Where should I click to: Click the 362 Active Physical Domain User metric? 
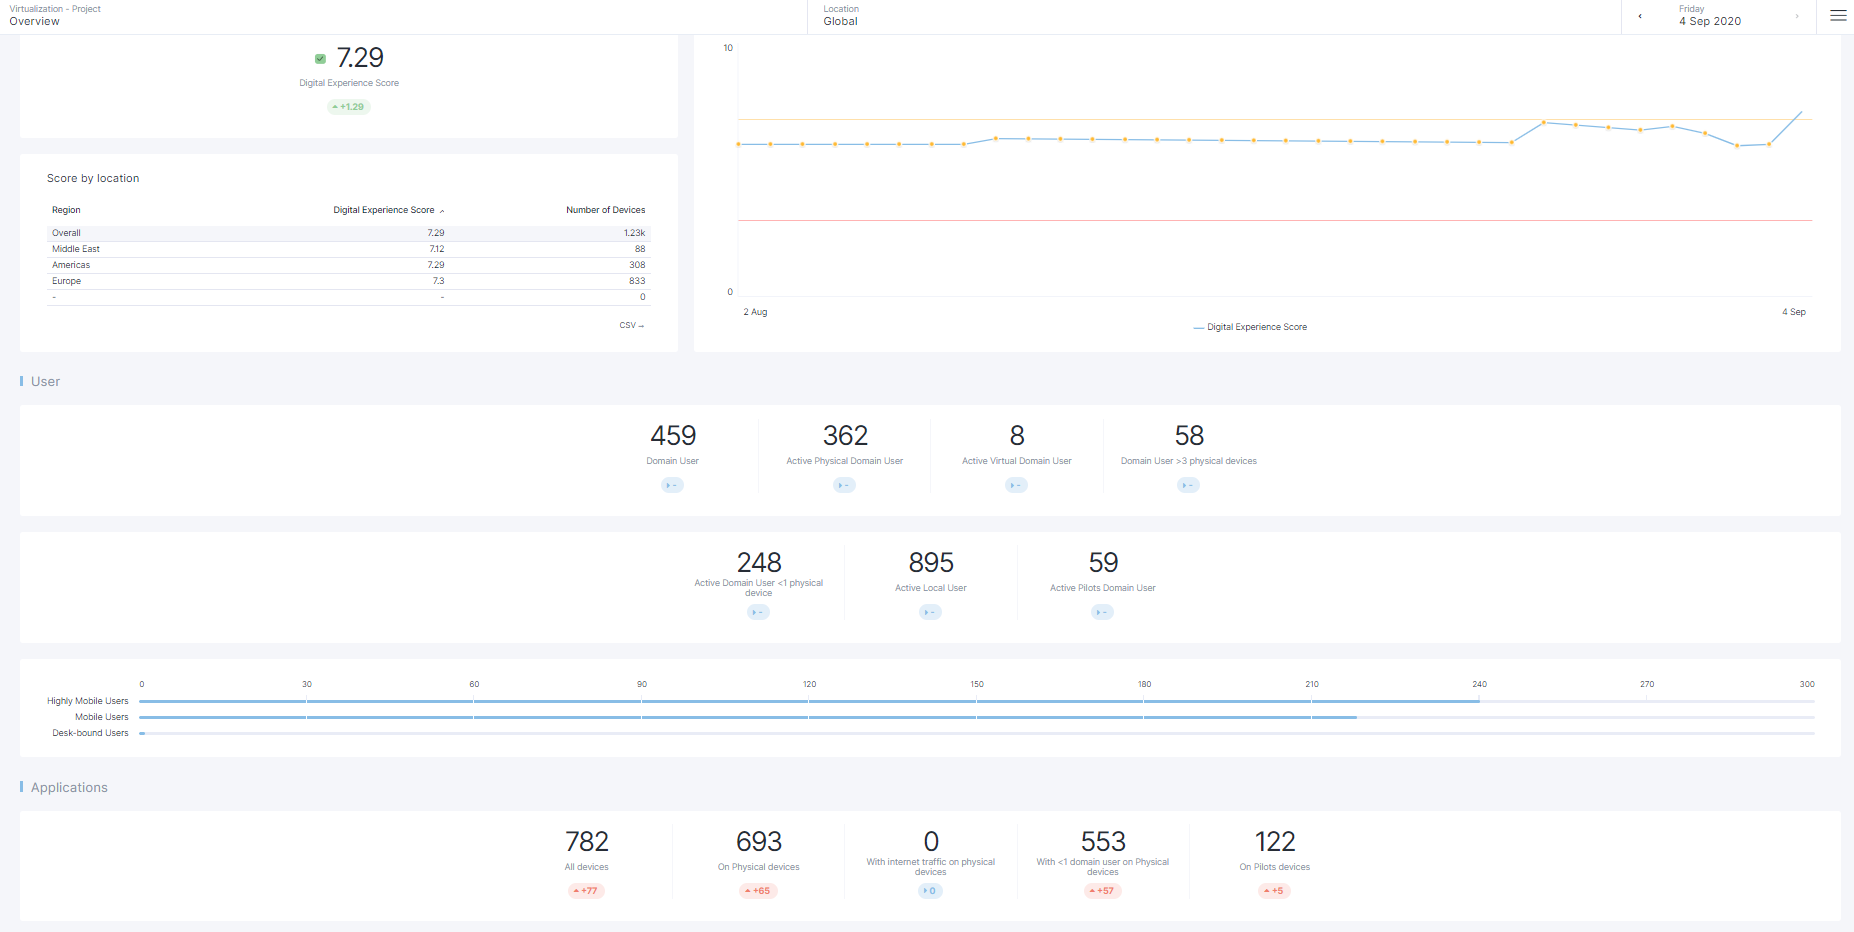point(845,436)
